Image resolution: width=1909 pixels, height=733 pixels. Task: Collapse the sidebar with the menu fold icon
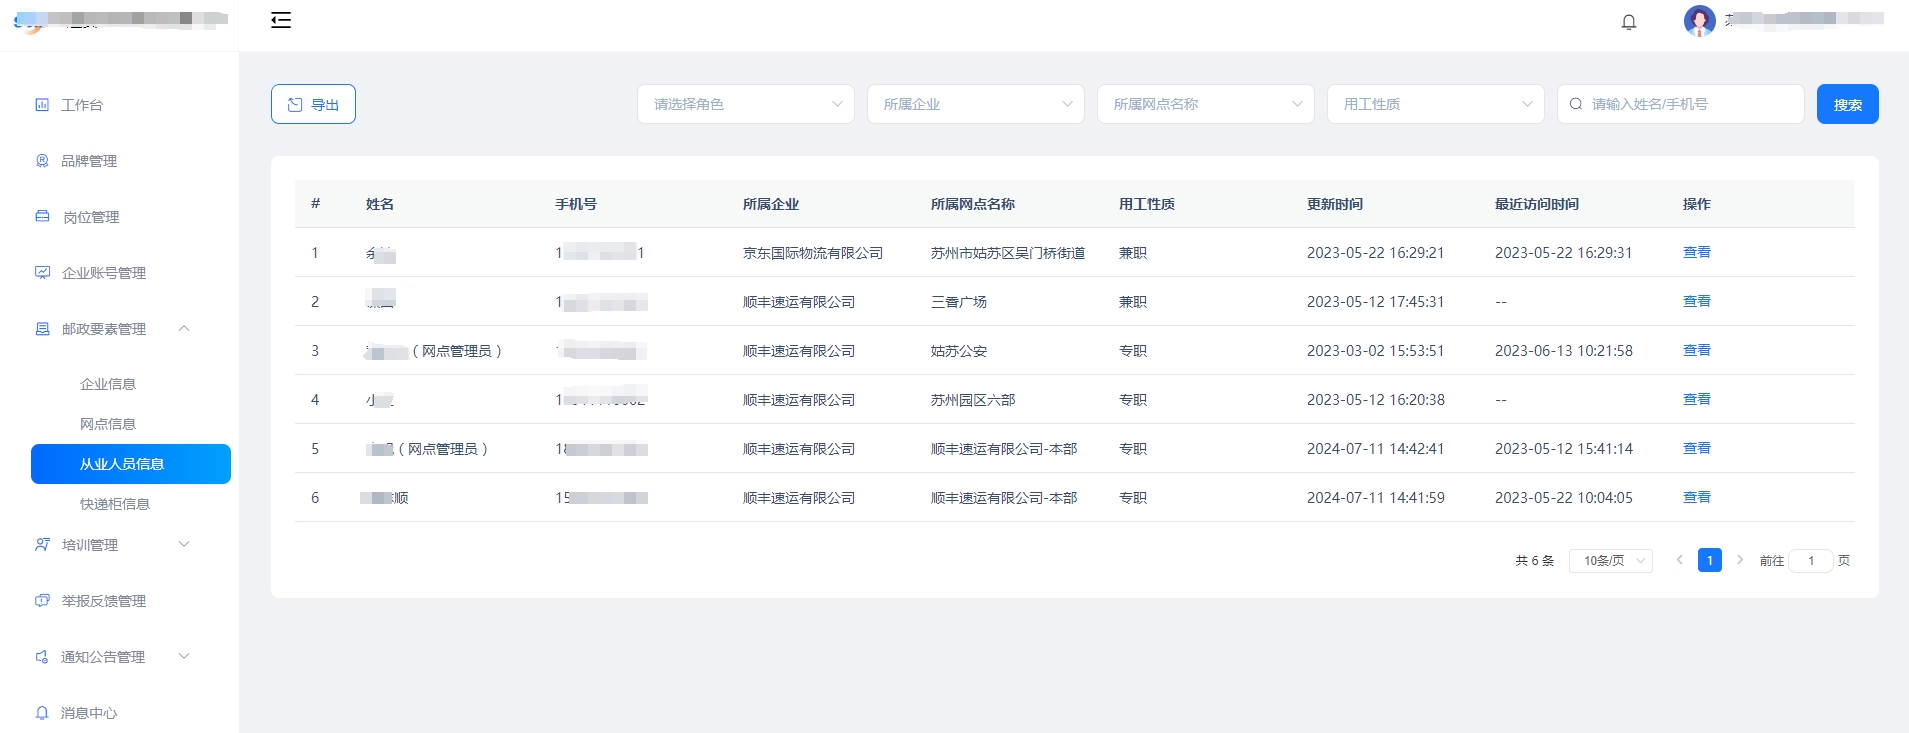[x=281, y=20]
